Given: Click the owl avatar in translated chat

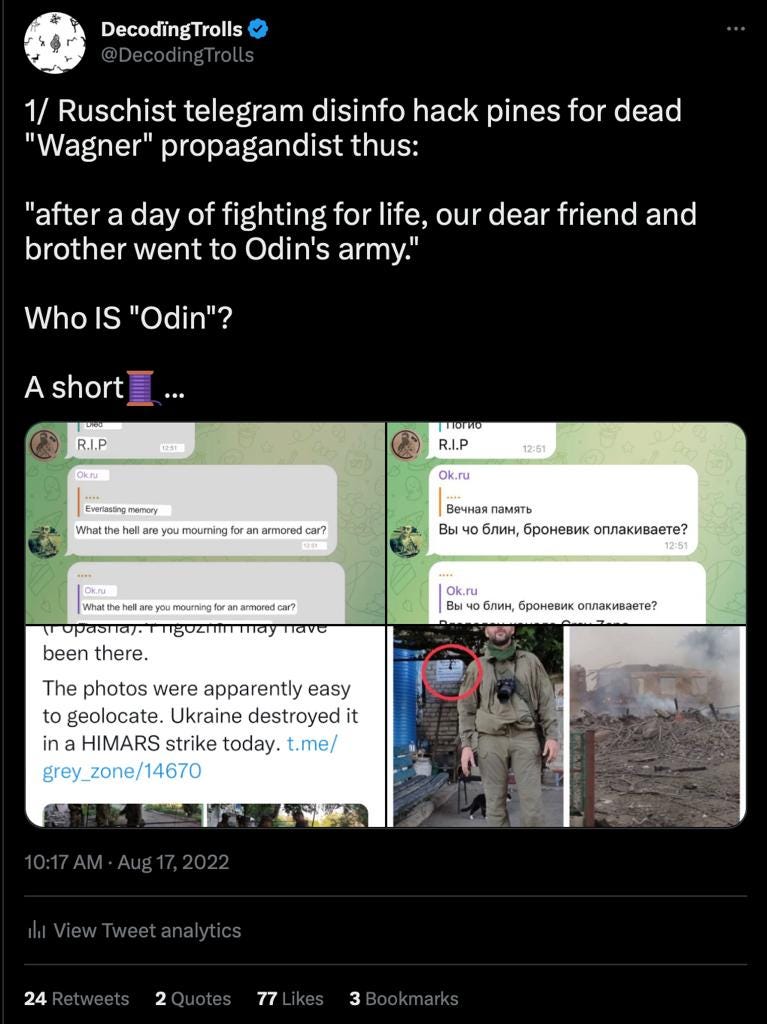Looking at the screenshot, I should (x=45, y=445).
